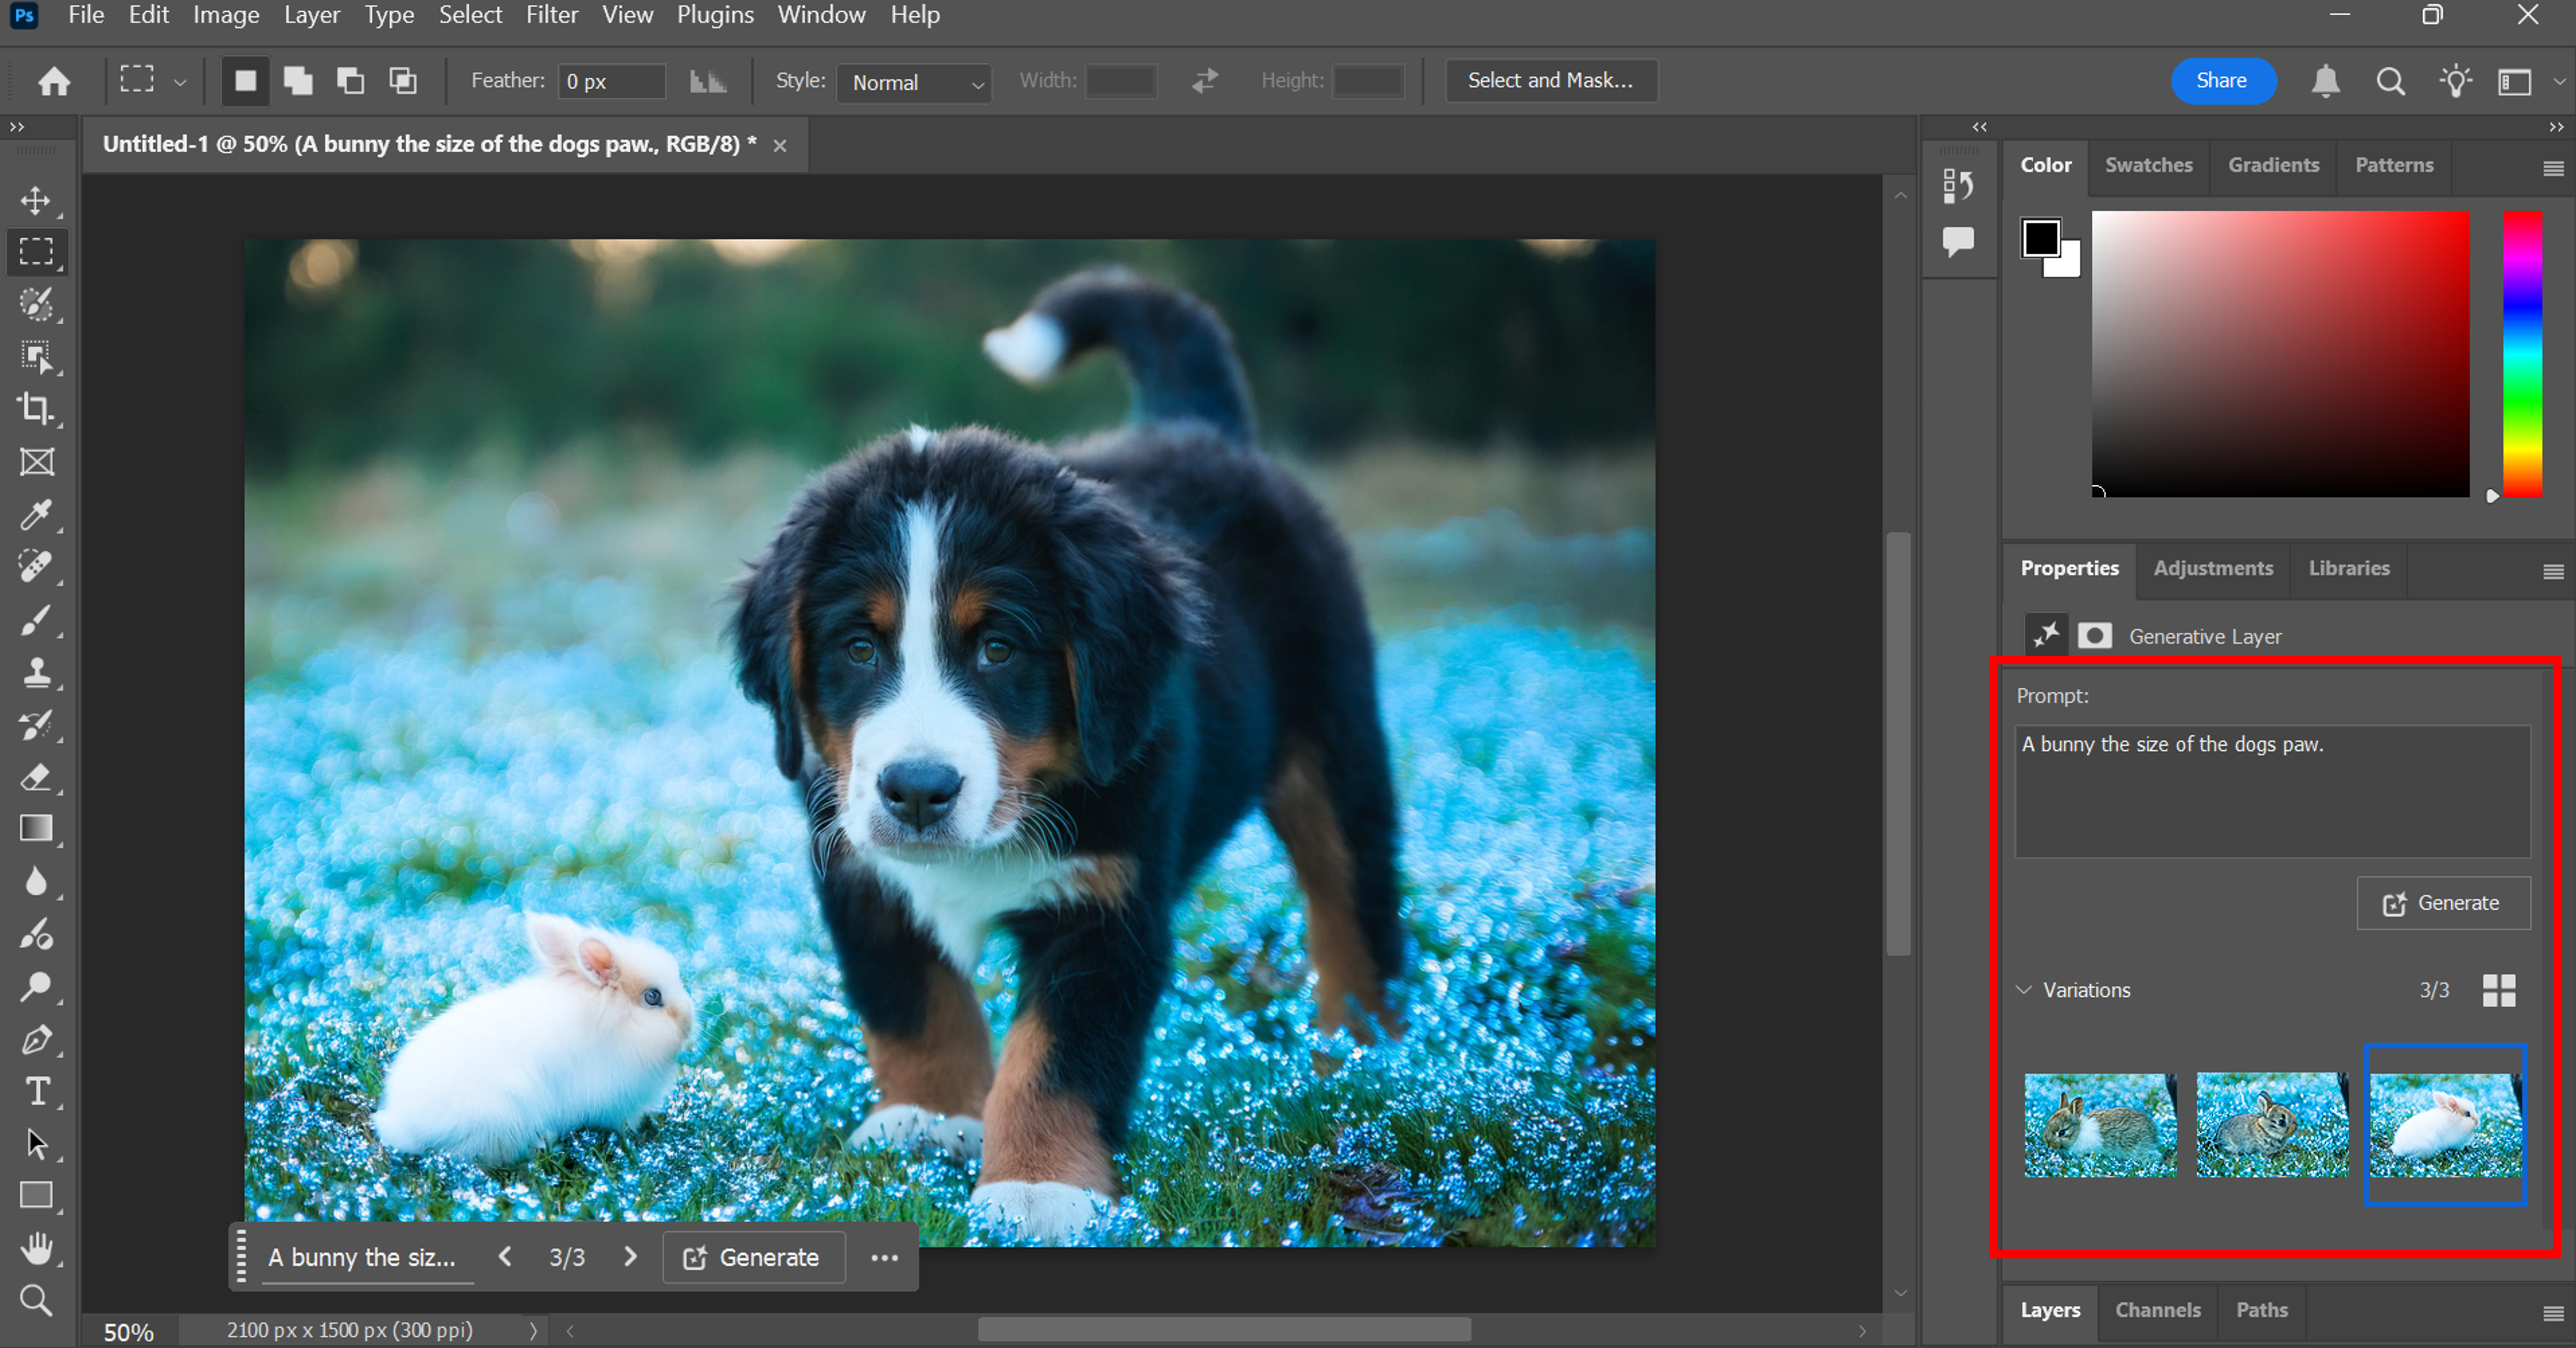The height and width of the screenshot is (1348, 2576).
Task: Switch to the Channels tab
Action: 2157,1310
